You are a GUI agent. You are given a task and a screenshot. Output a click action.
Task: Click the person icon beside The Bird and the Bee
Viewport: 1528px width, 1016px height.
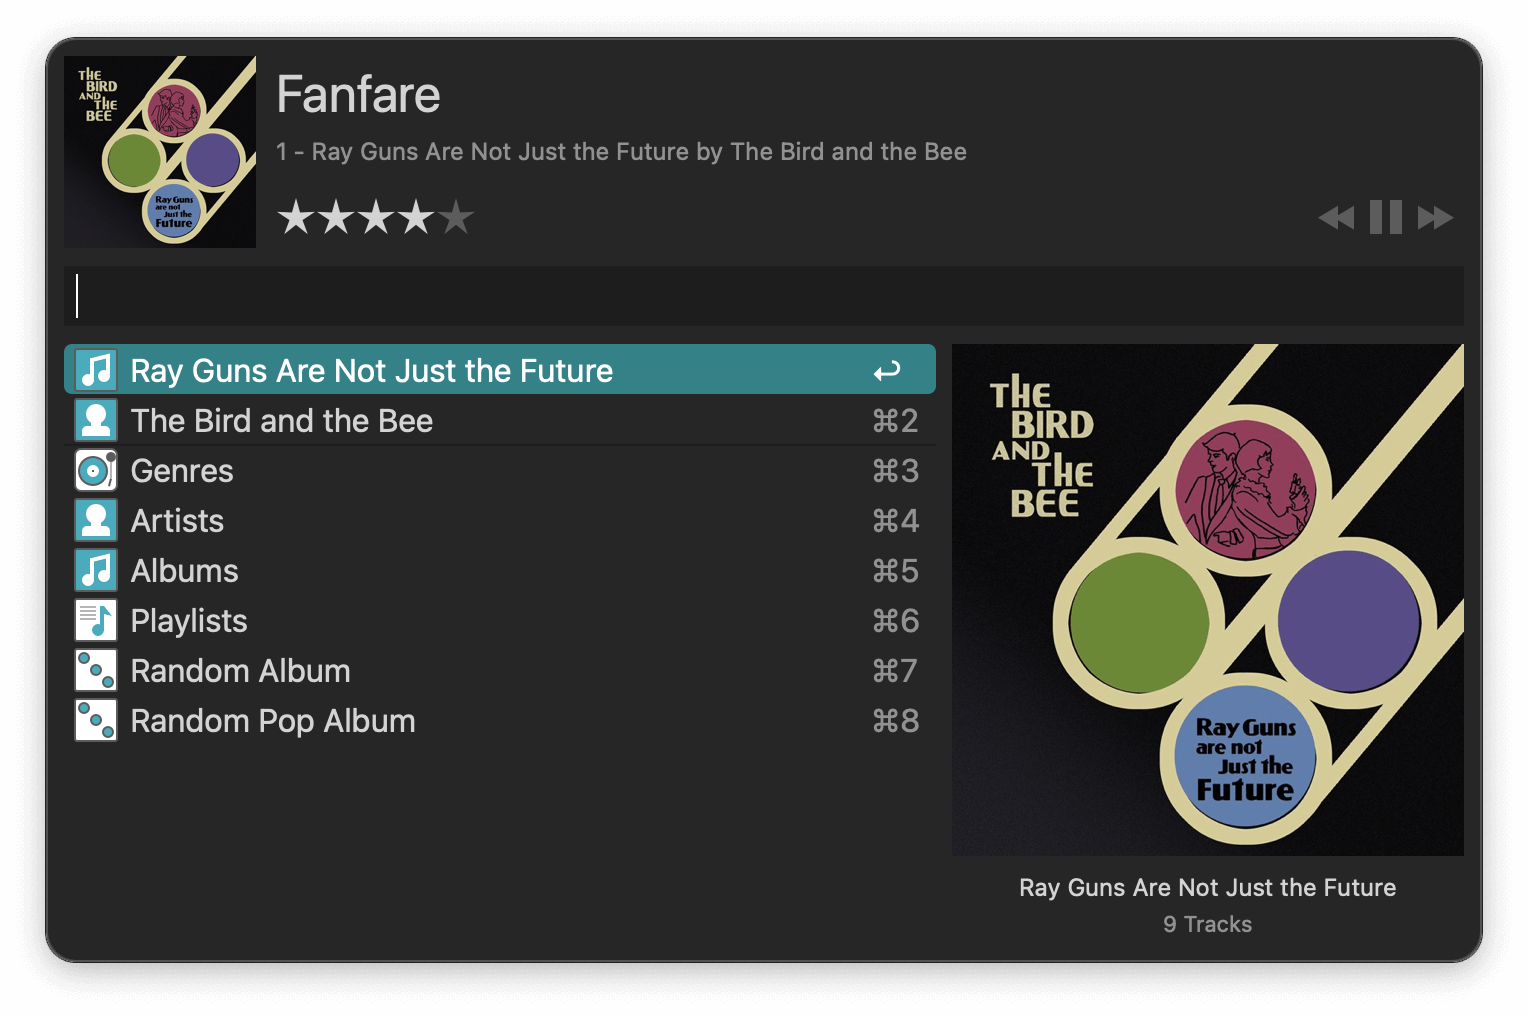point(96,420)
